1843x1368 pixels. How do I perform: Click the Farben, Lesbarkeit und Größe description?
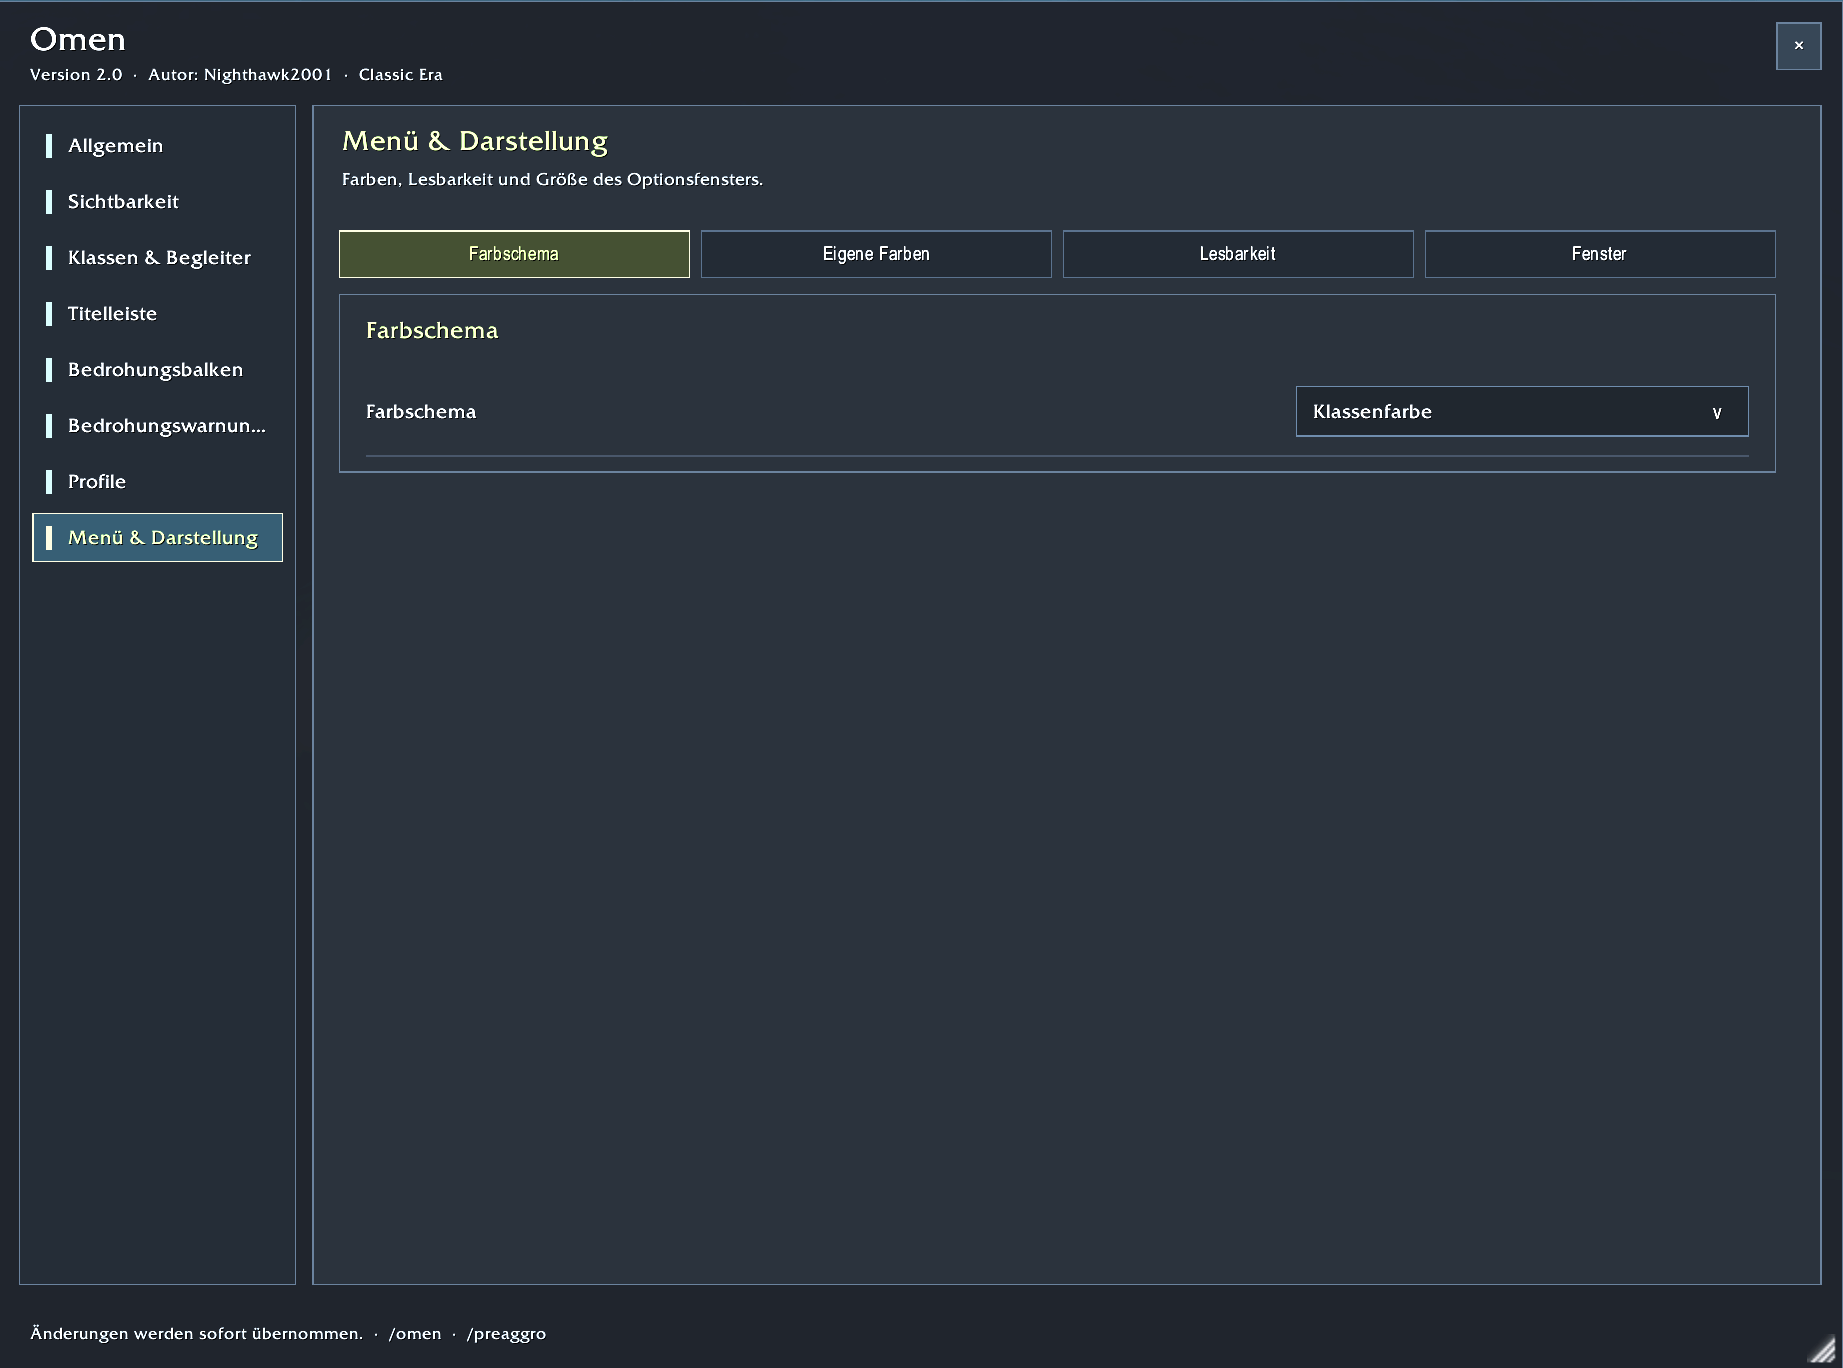point(552,180)
